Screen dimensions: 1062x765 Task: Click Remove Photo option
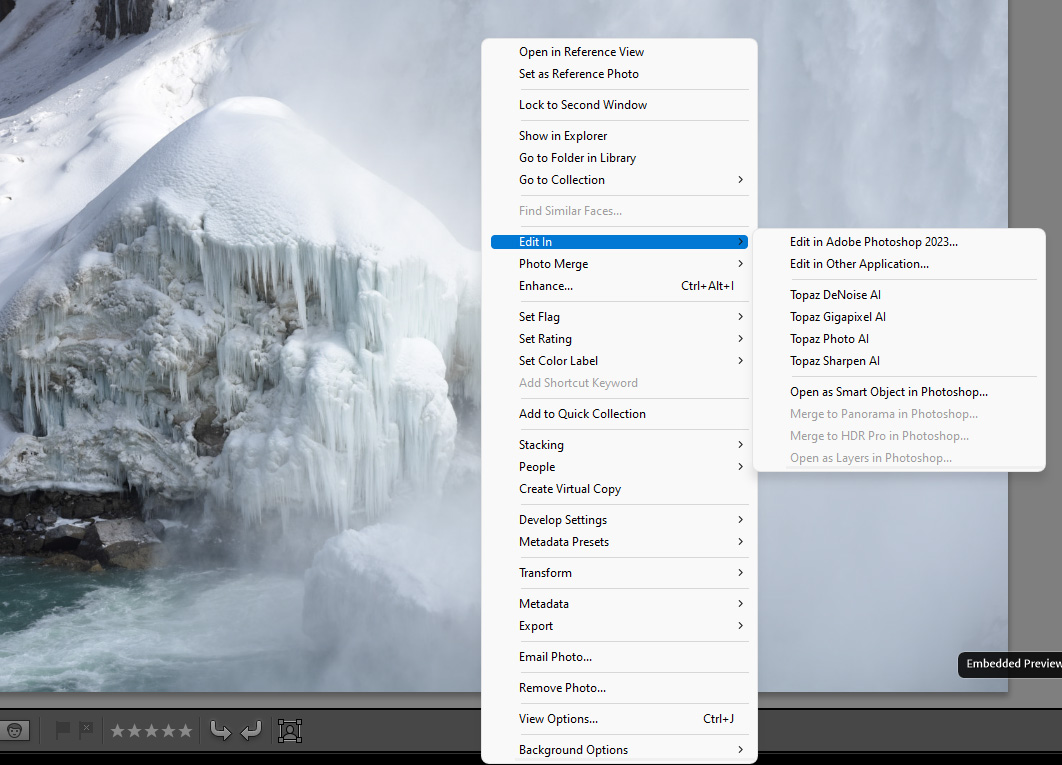[562, 687]
